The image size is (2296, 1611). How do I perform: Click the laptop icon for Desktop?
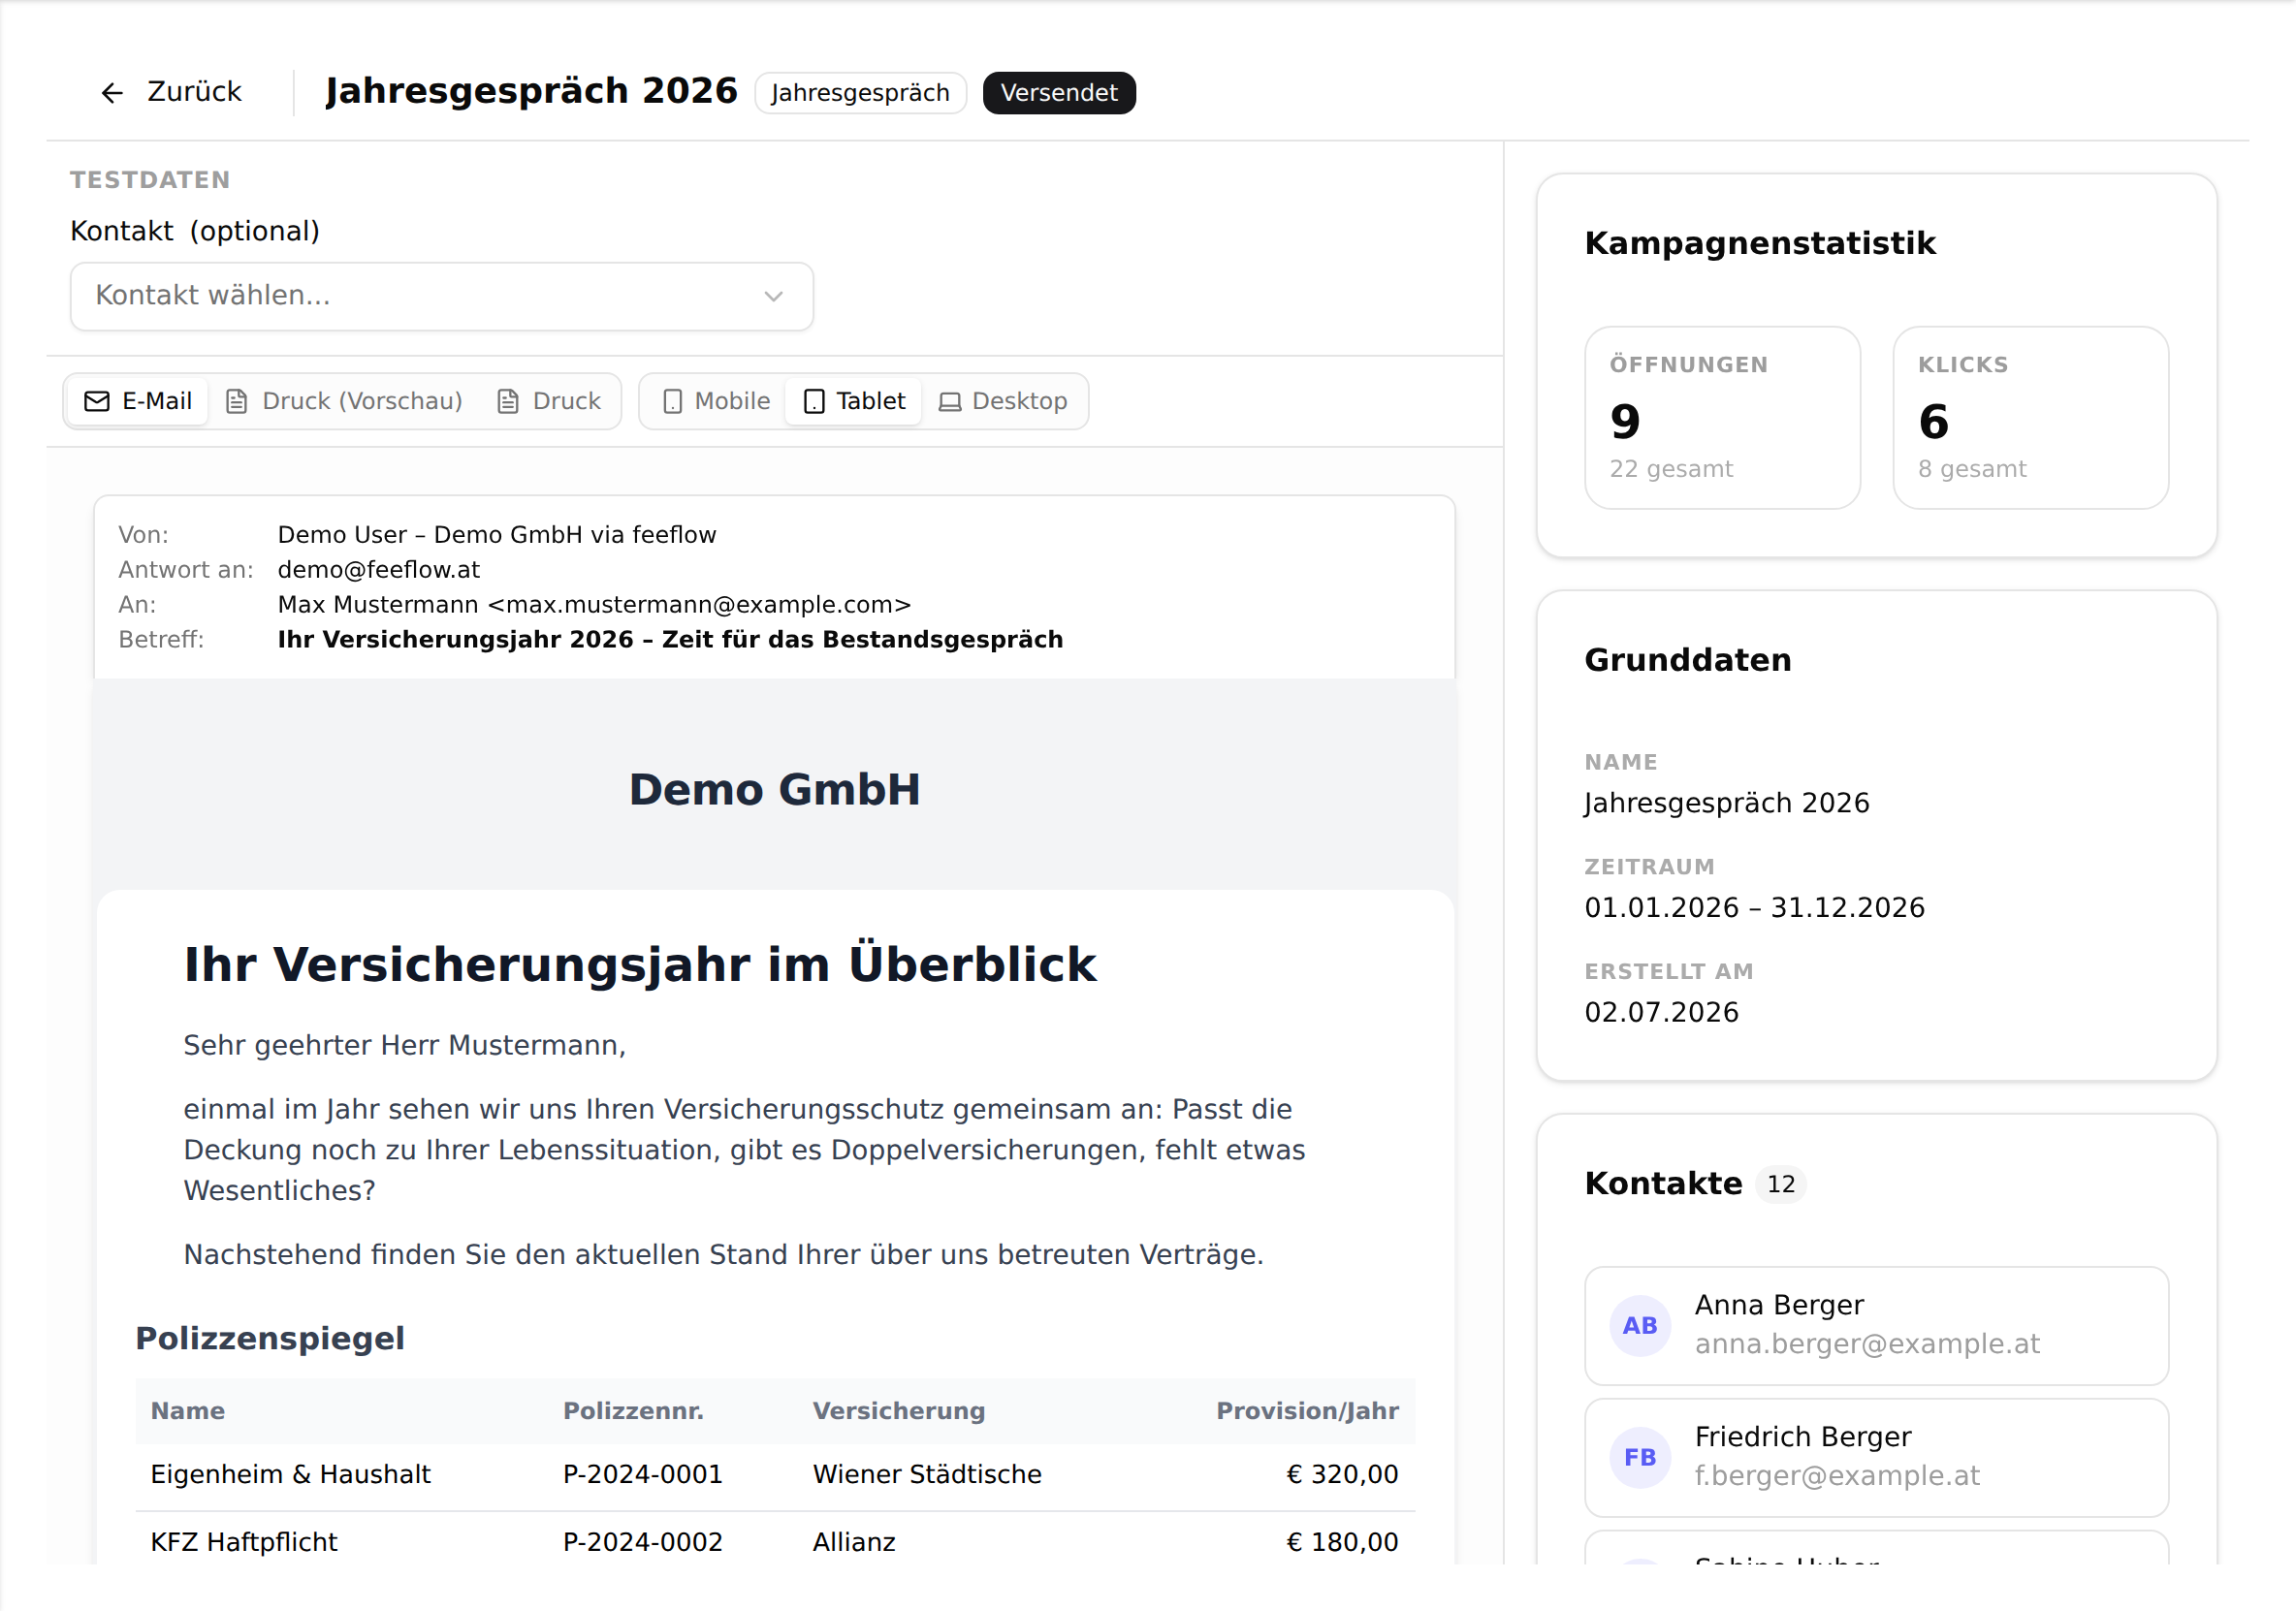click(950, 402)
